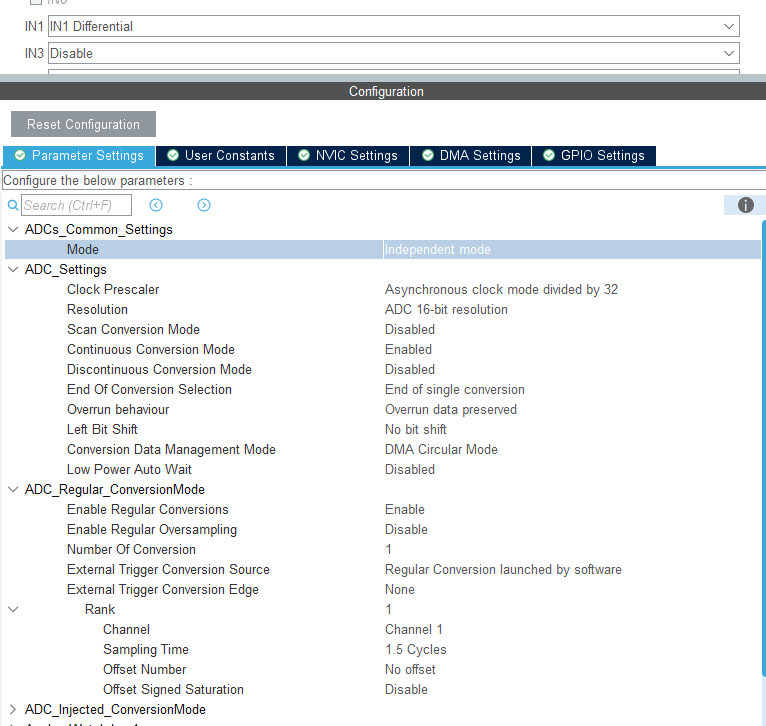Click Continuous Conversion Mode Enabled value
The image size is (766, 726).
coord(408,350)
